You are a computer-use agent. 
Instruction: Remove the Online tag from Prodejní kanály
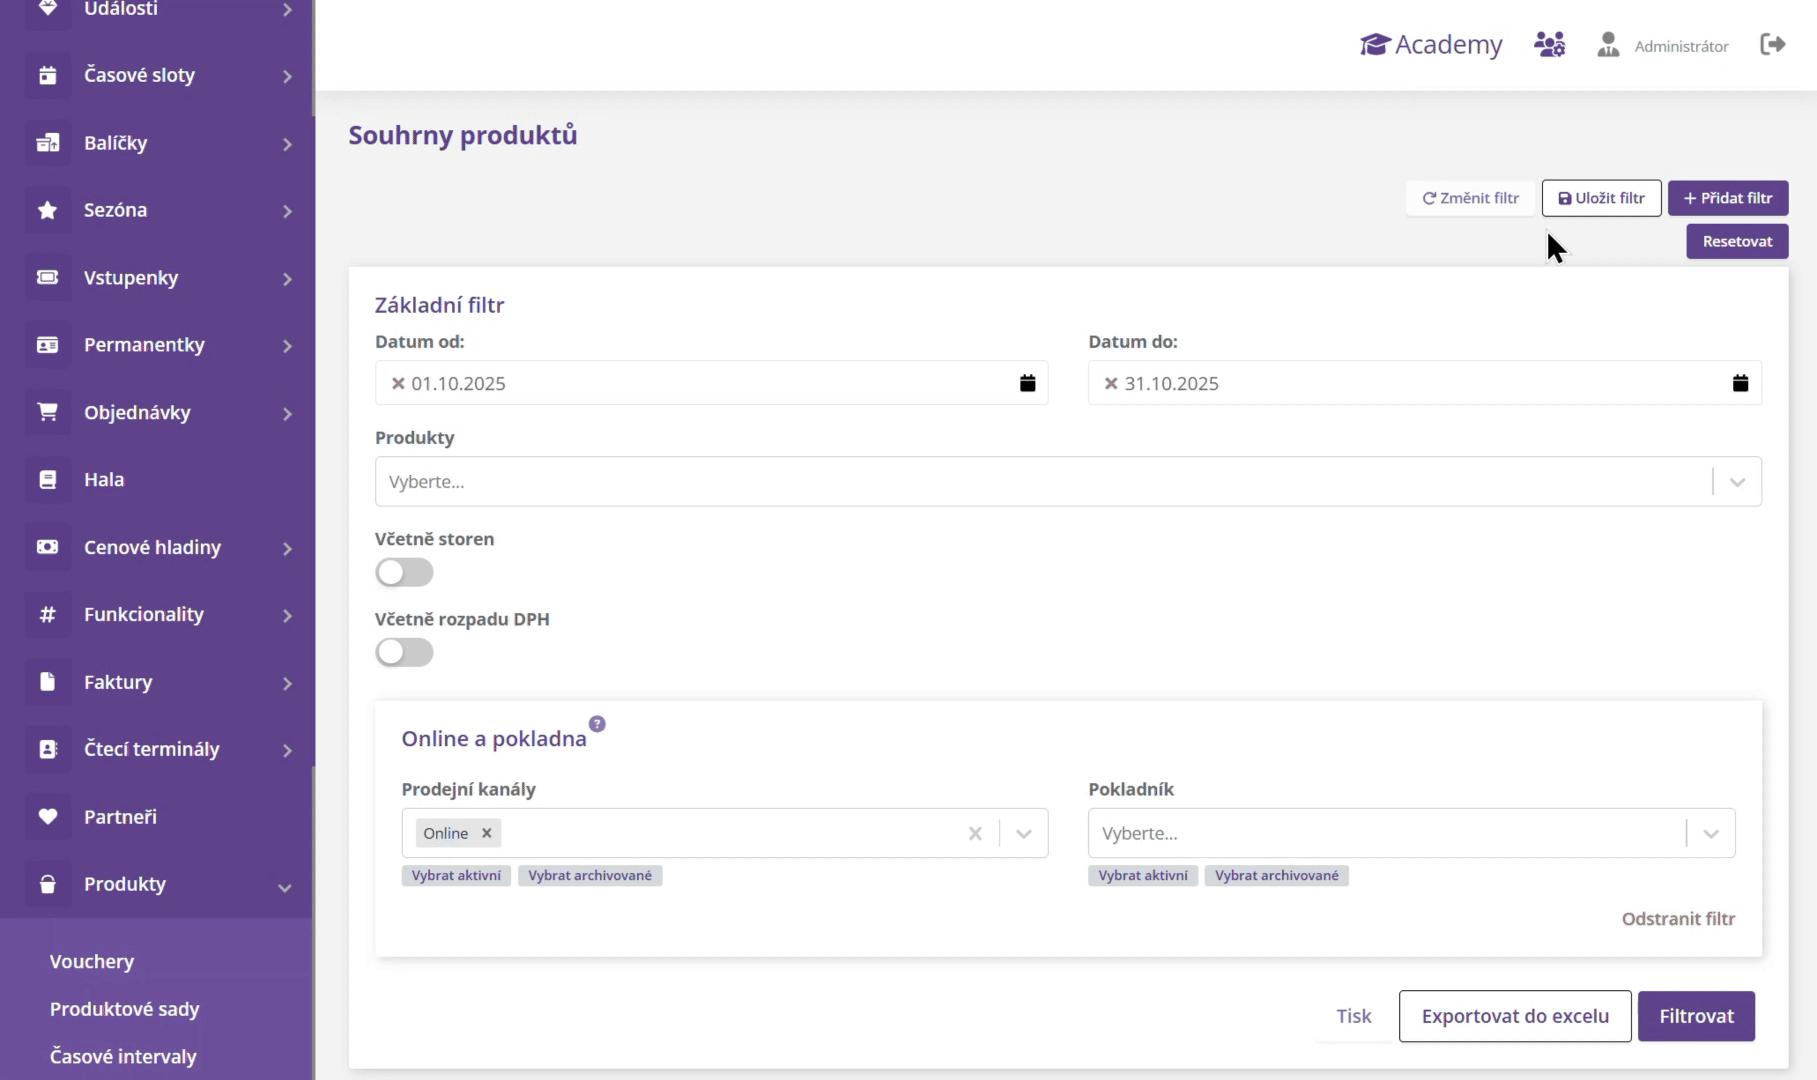tap(487, 833)
